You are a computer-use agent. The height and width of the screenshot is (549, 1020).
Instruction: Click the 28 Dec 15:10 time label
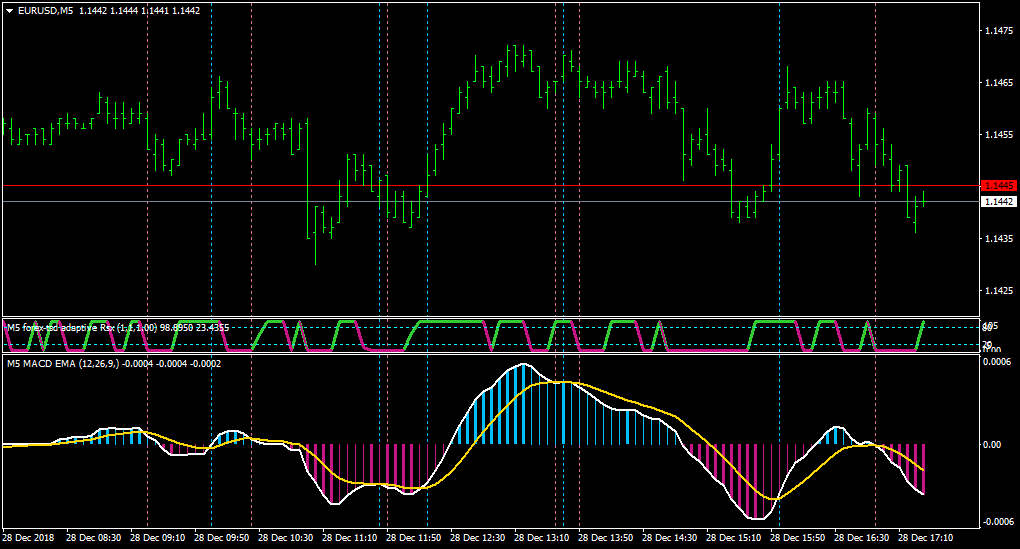734,538
